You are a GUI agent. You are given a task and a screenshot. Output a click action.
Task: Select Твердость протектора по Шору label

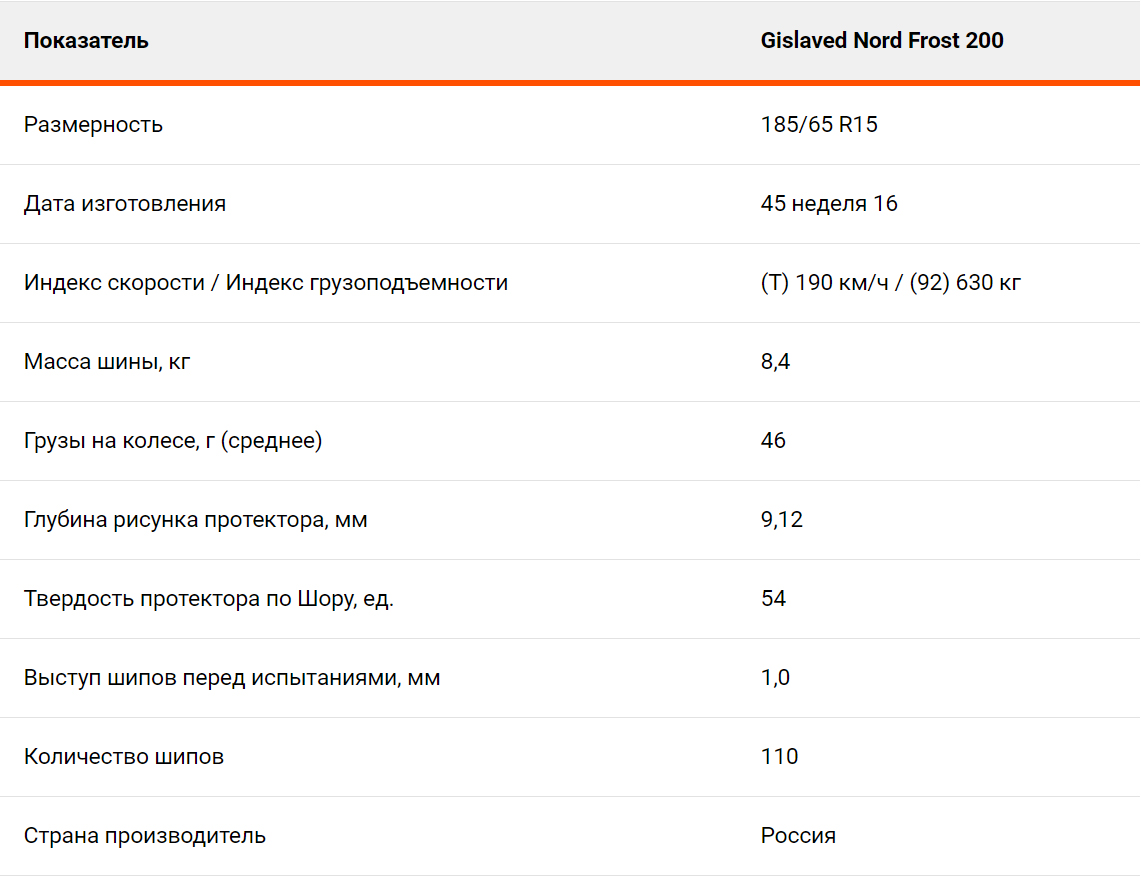click(208, 598)
